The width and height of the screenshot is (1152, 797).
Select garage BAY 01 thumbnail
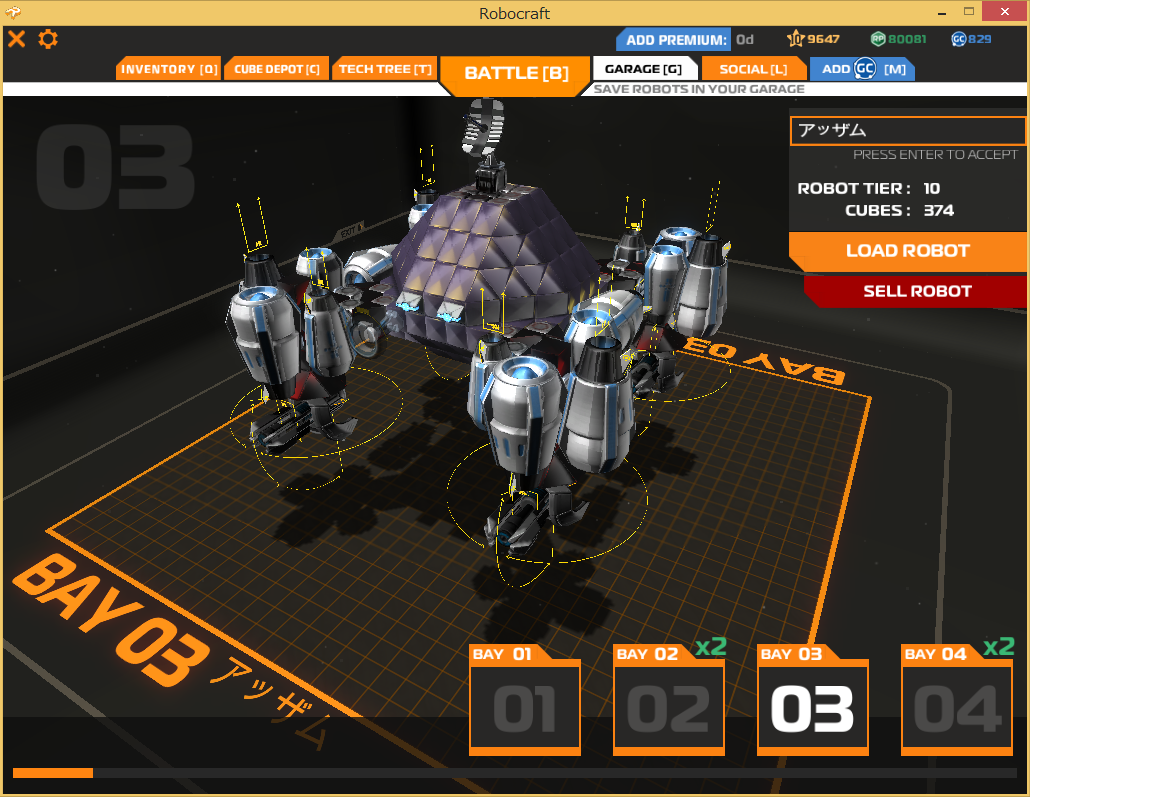tap(525, 700)
